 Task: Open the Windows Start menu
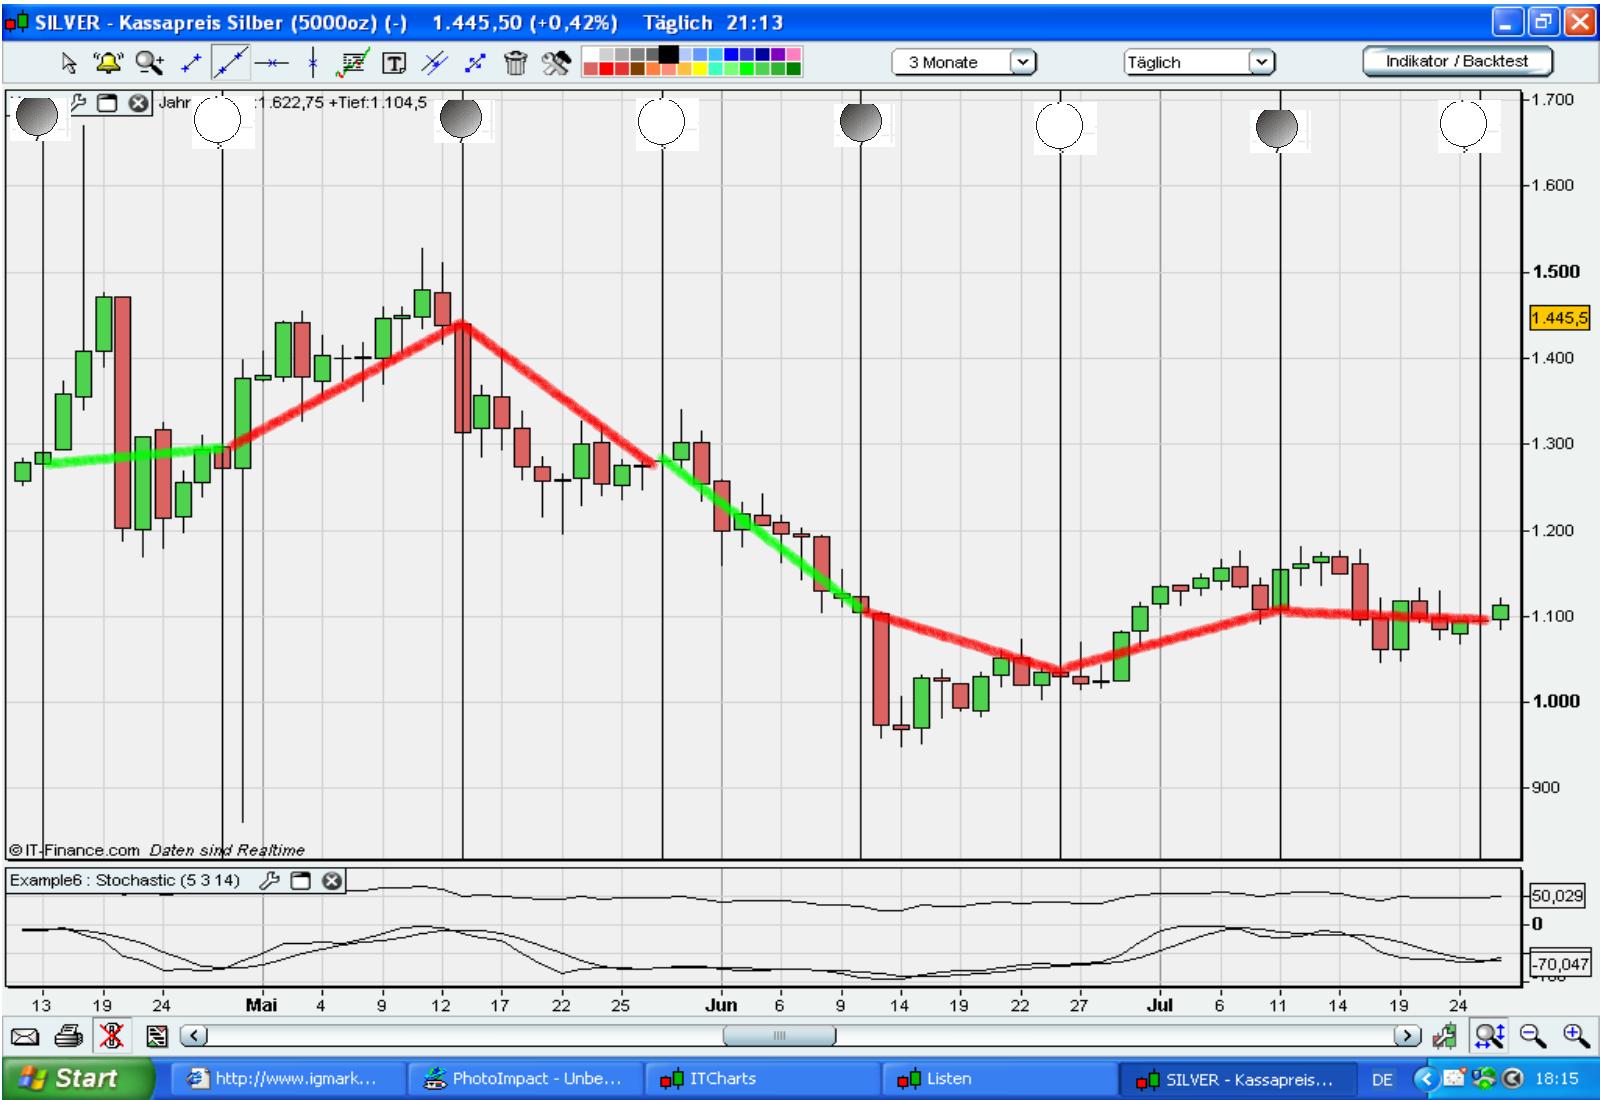(79, 1079)
